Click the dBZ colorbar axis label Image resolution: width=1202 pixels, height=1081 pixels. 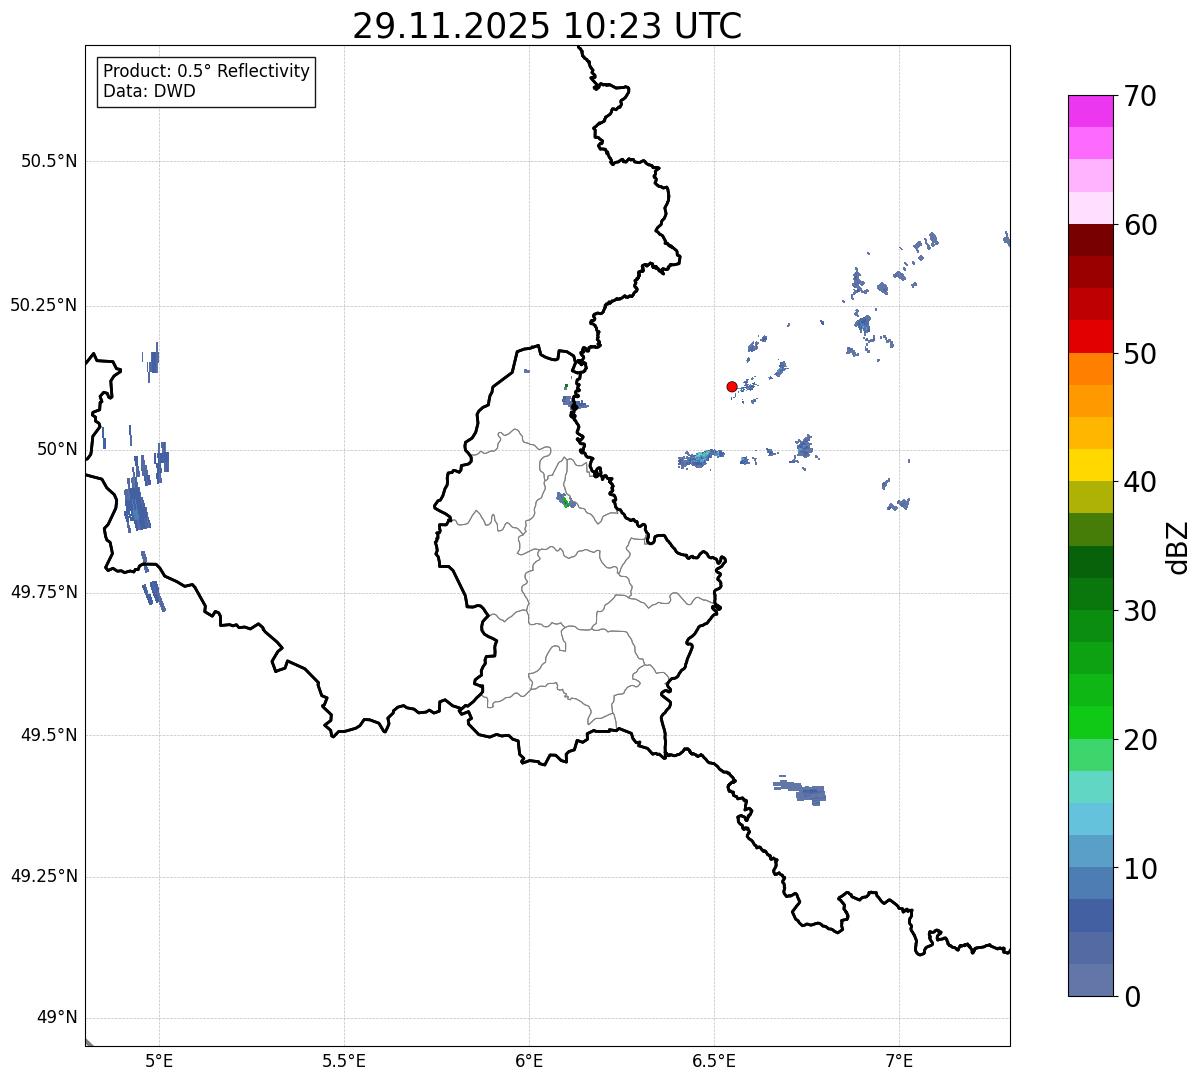pos(1178,547)
